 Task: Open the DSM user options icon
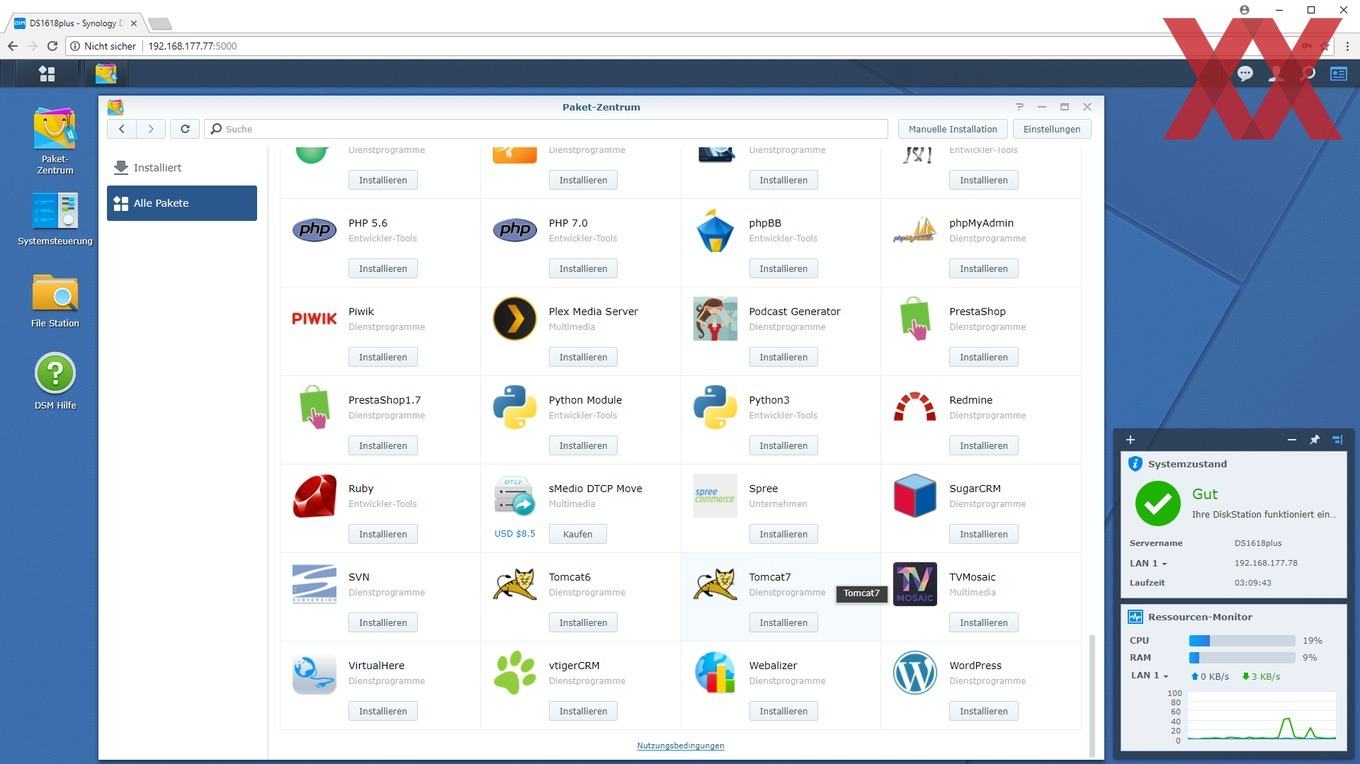(x=1276, y=73)
